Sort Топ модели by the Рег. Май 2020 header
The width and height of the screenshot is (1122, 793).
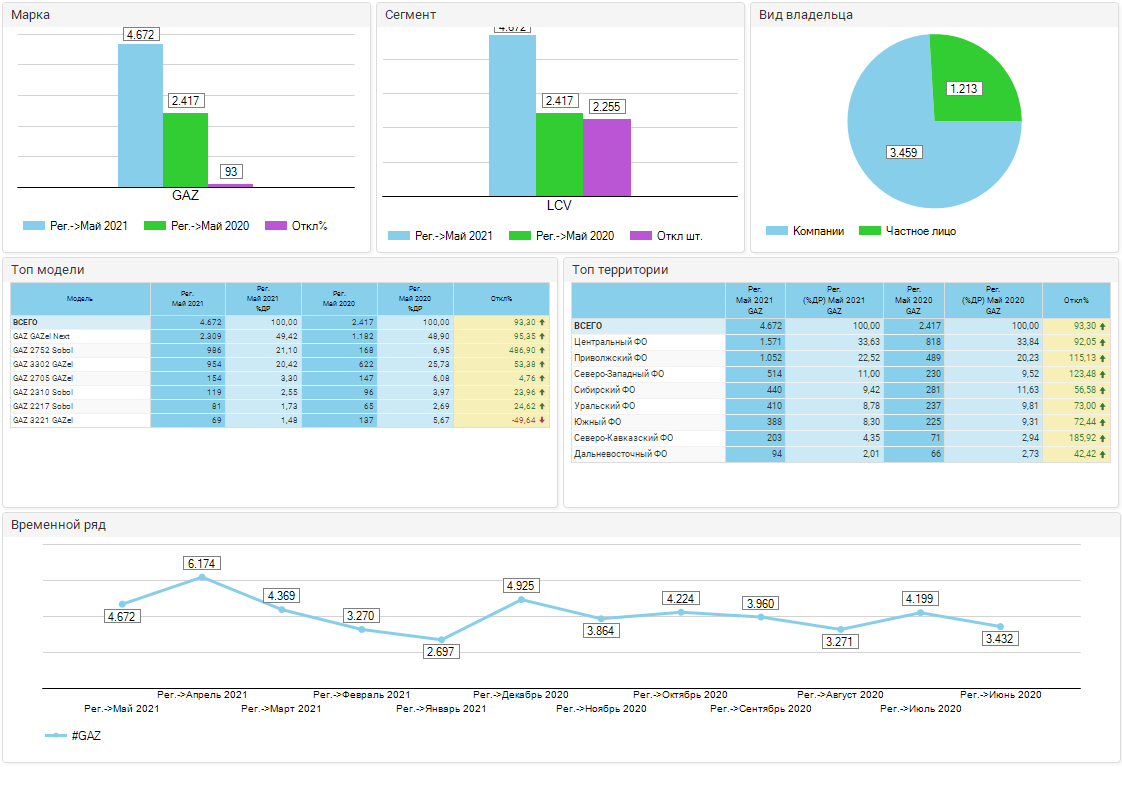click(x=339, y=298)
